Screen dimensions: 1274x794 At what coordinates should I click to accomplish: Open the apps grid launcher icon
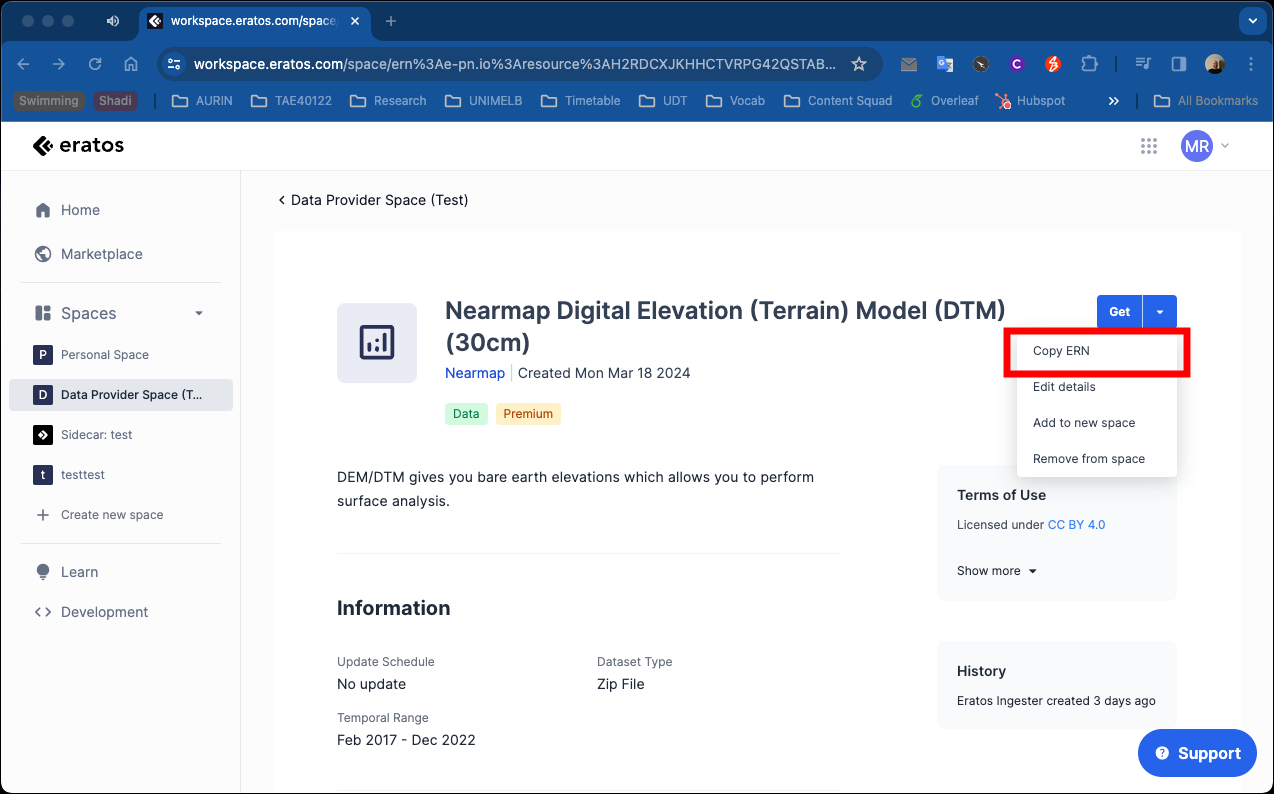pos(1149,146)
